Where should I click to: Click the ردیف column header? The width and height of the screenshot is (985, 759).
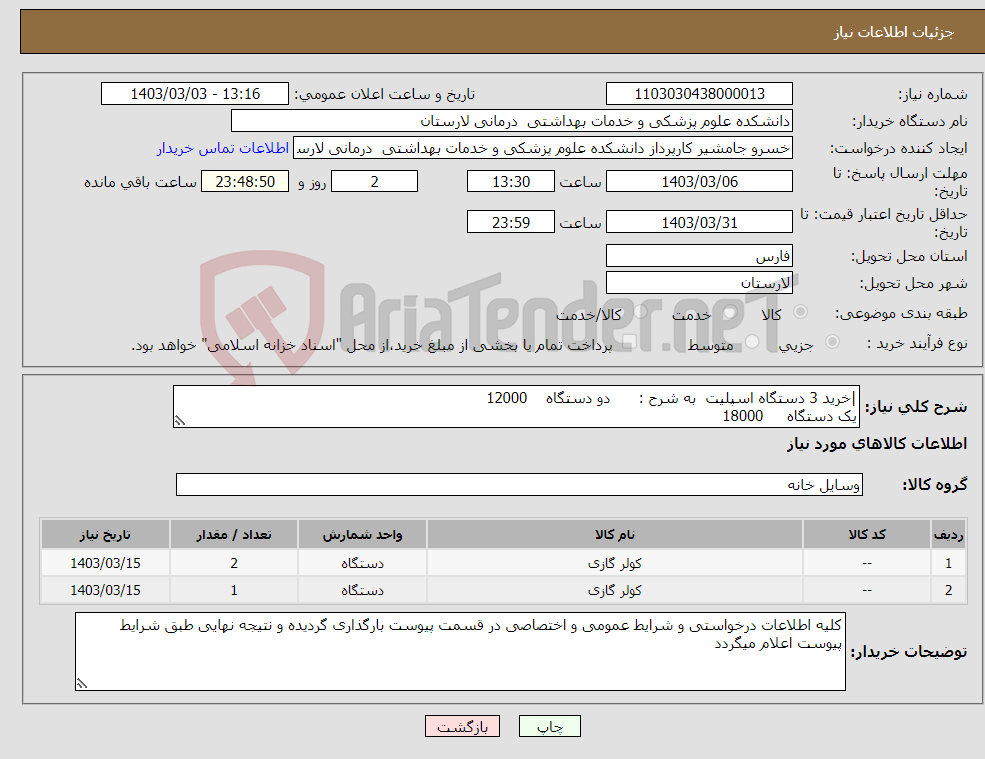pos(949,535)
